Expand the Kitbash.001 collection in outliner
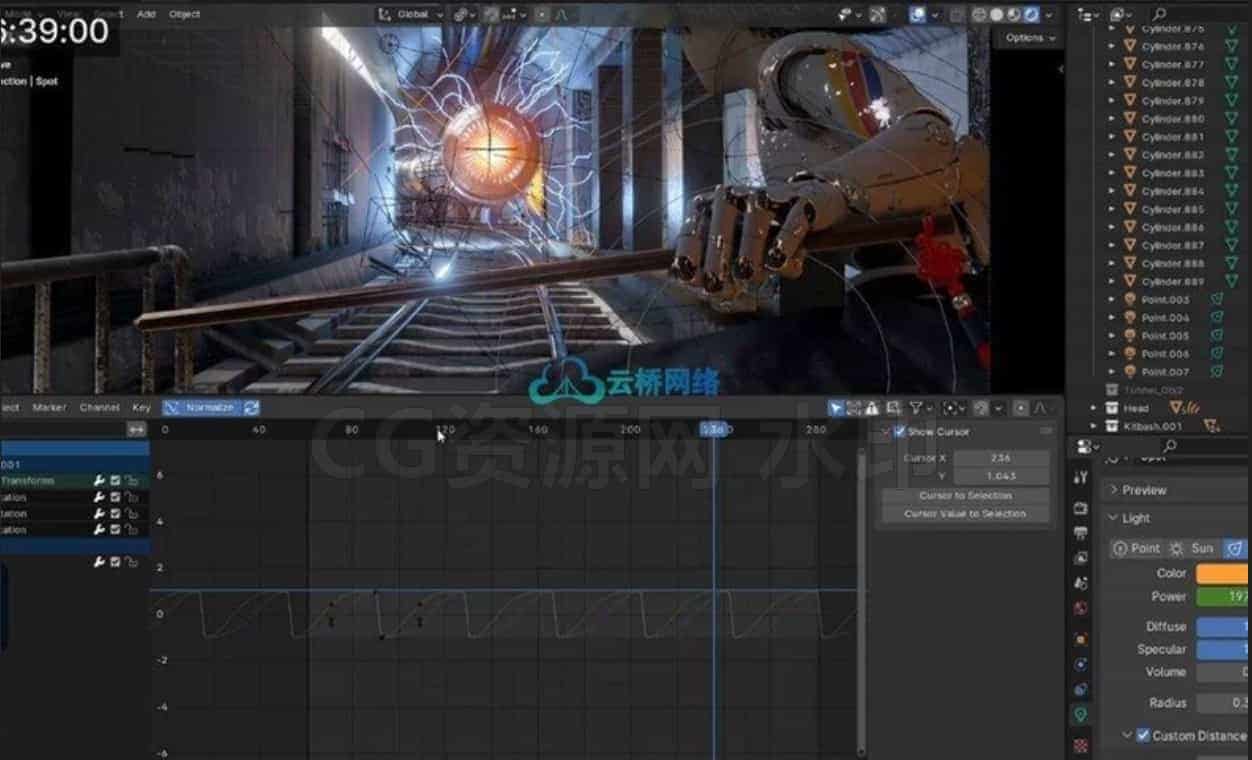The width and height of the screenshot is (1252, 760). (1094, 426)
